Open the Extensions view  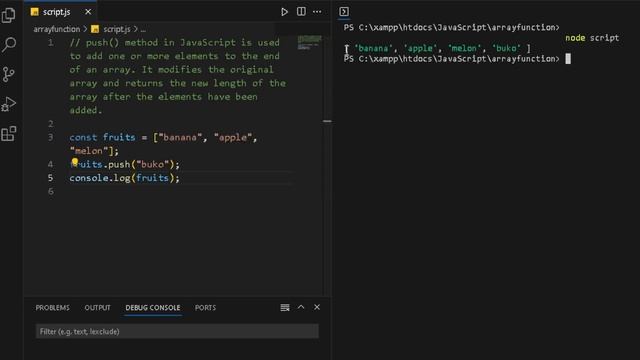click(9, 133)
